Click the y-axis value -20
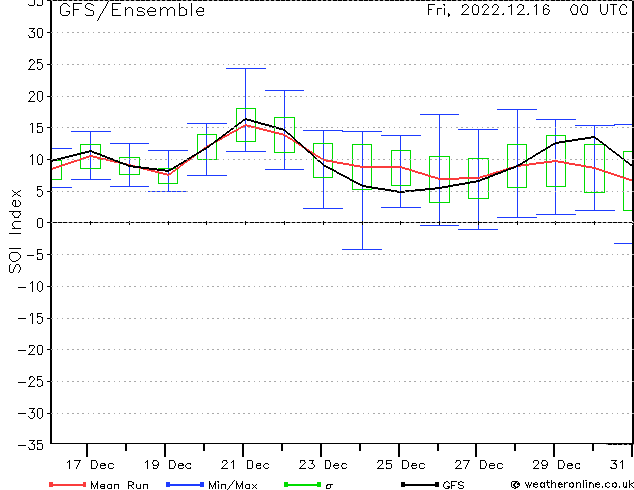Screen dimensions: 634x490 point(30,350)
